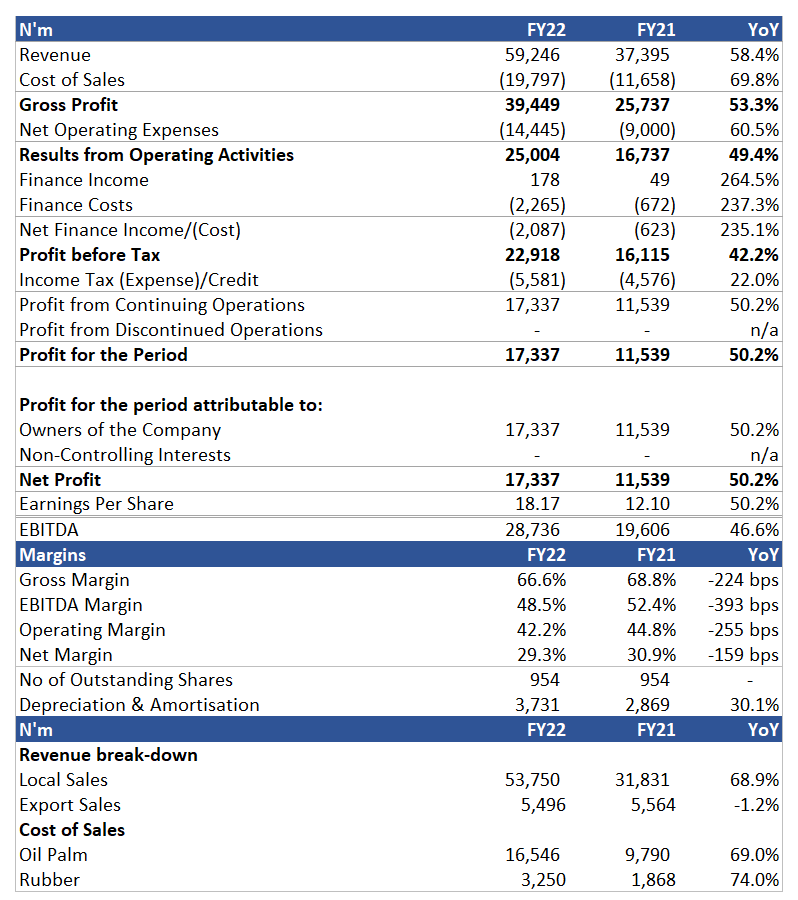Click Profit from Discontinued Operations label
Image resolution: width=798 pixels, height=900 pixels.
tap(171, 330)
